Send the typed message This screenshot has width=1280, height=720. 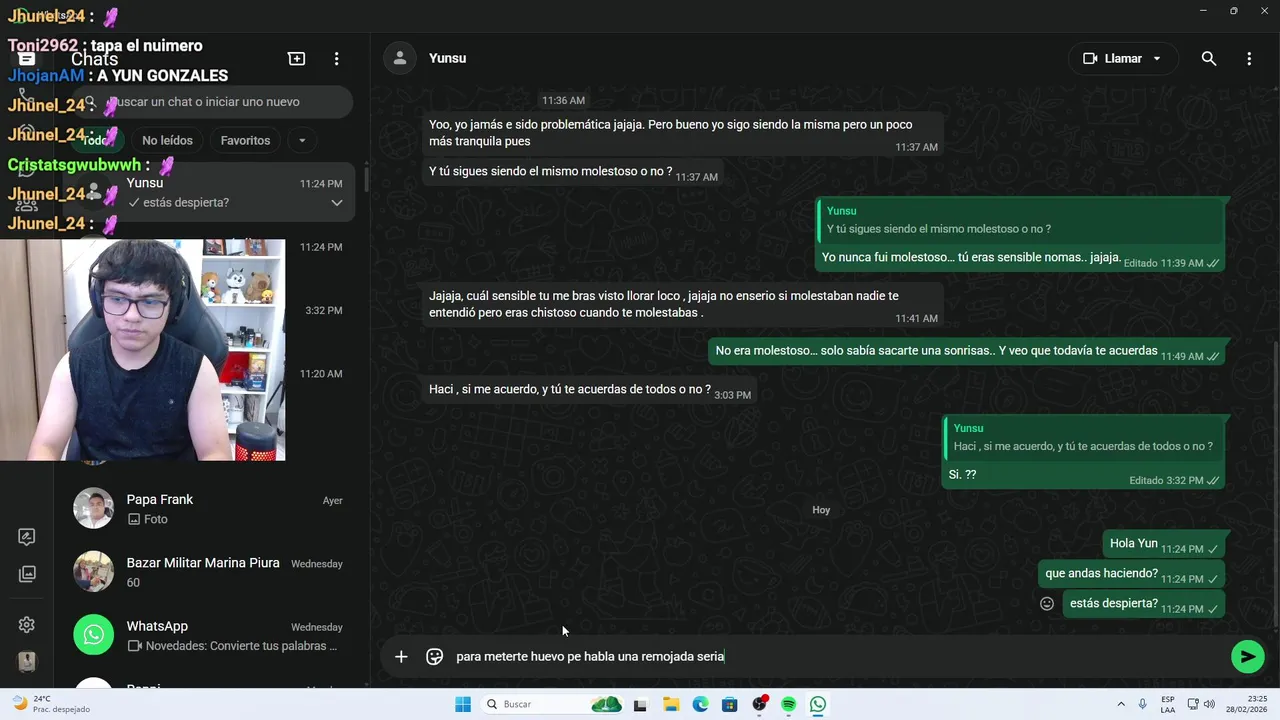[x=1247, y=657]
